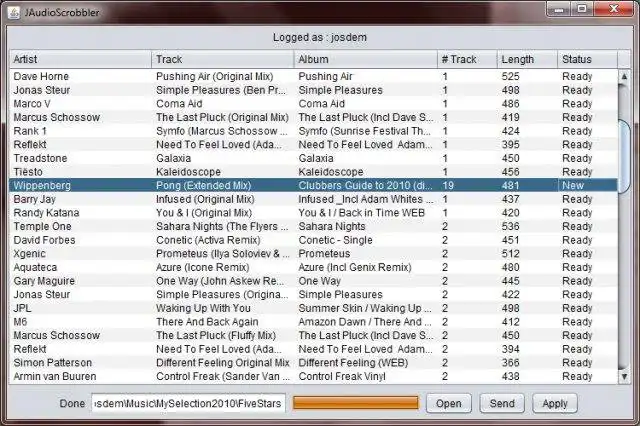Select the Treadstone row
Viewport: 640px width, 426px height.
pos(313,158)
